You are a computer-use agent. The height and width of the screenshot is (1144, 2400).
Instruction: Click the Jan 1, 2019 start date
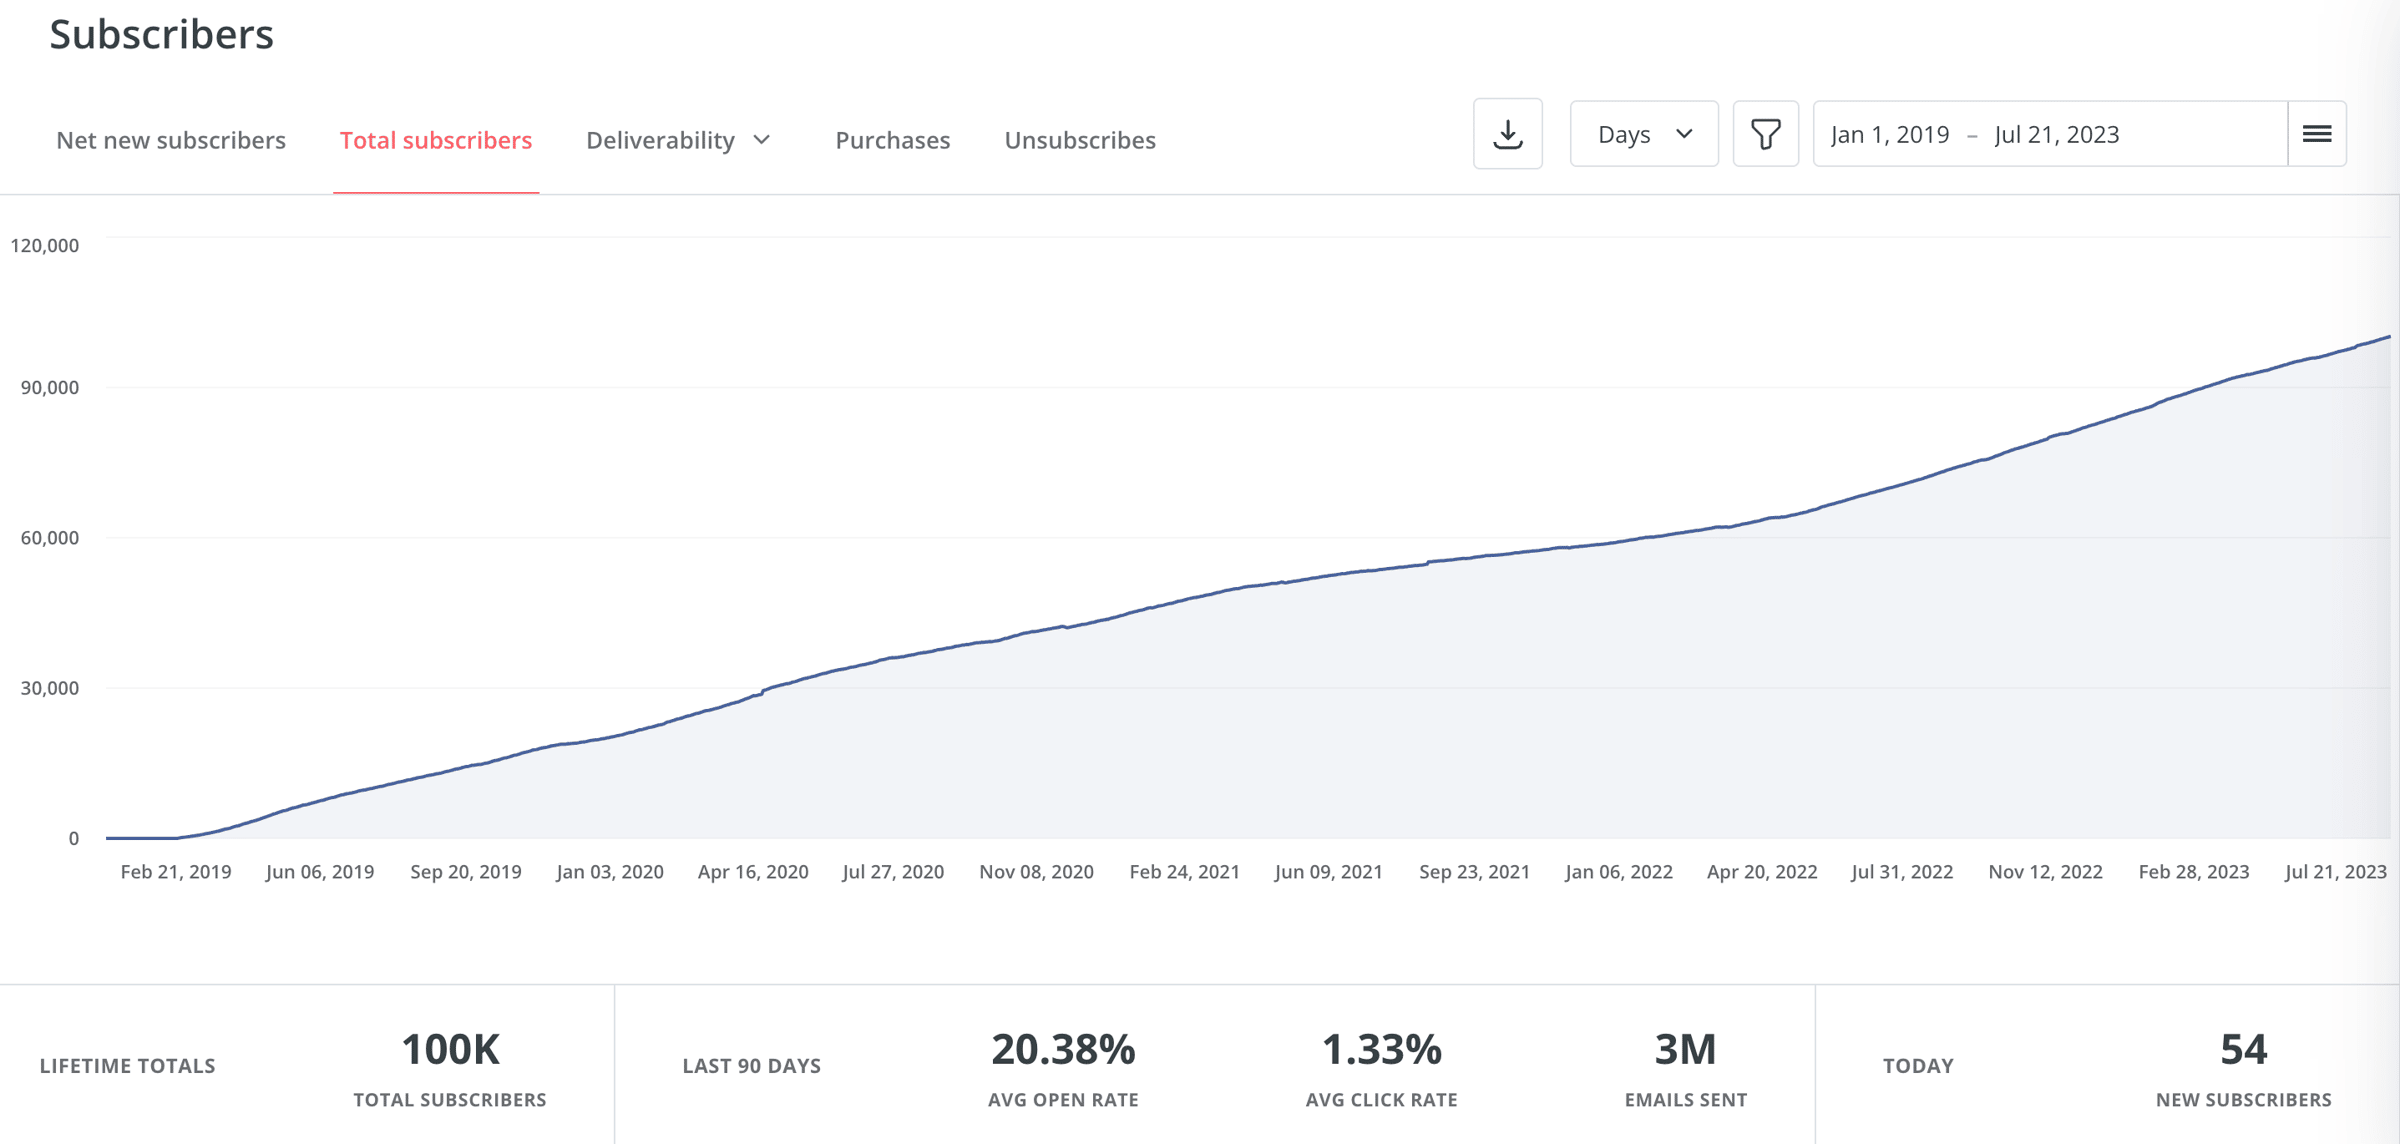click(x=1889, y=134)
